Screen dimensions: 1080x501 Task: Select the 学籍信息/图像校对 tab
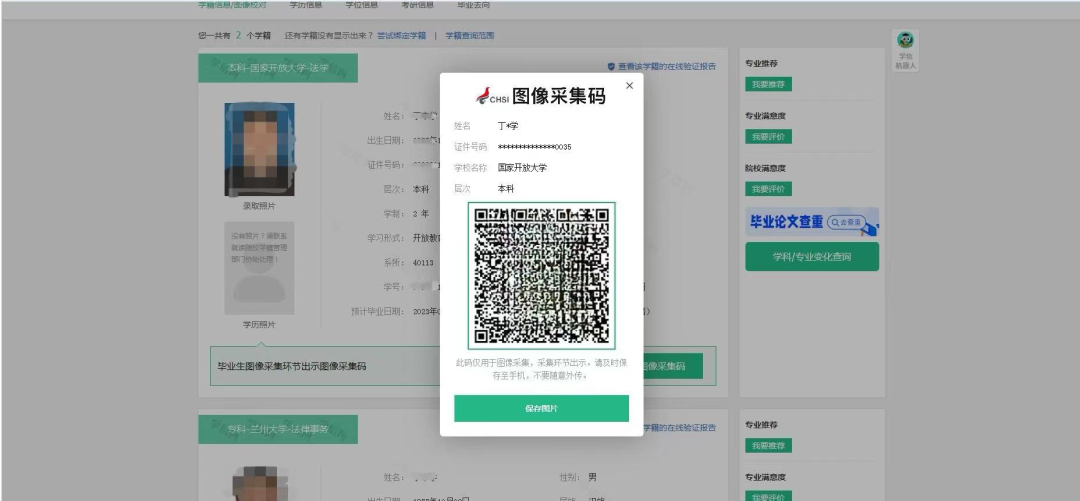pos(233,4)
